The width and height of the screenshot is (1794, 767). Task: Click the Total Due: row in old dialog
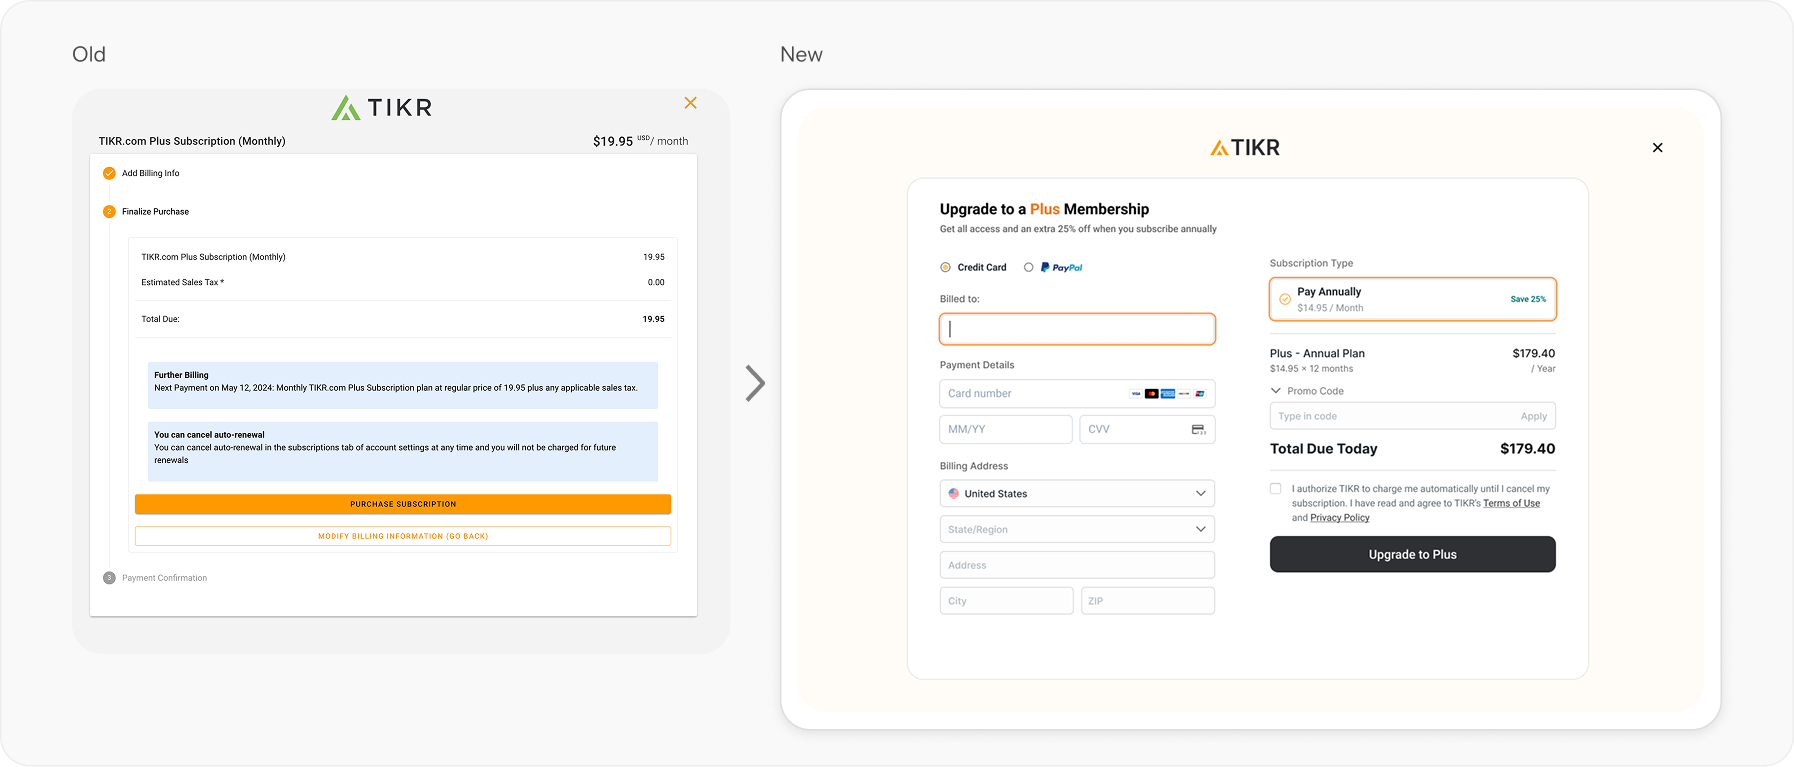click(403, 320)
